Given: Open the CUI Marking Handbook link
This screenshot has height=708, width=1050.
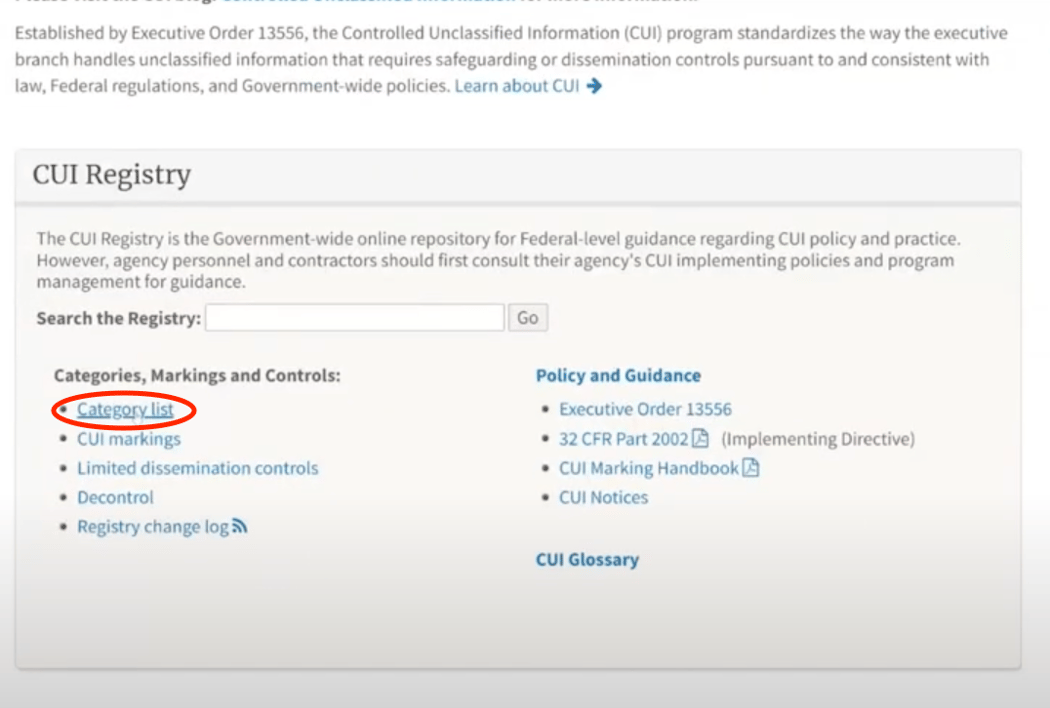Looking at the screenshot, I should pyautogui.click(x=649, y=467).
